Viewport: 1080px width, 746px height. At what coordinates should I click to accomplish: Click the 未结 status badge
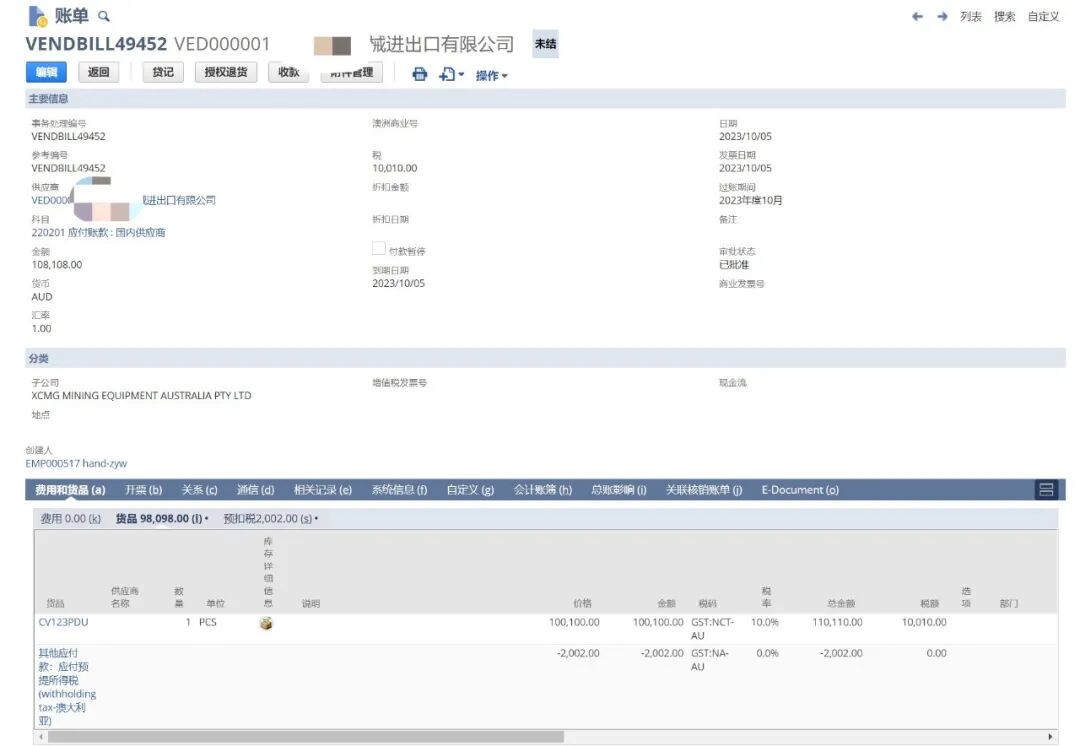(x=546, y=44)
